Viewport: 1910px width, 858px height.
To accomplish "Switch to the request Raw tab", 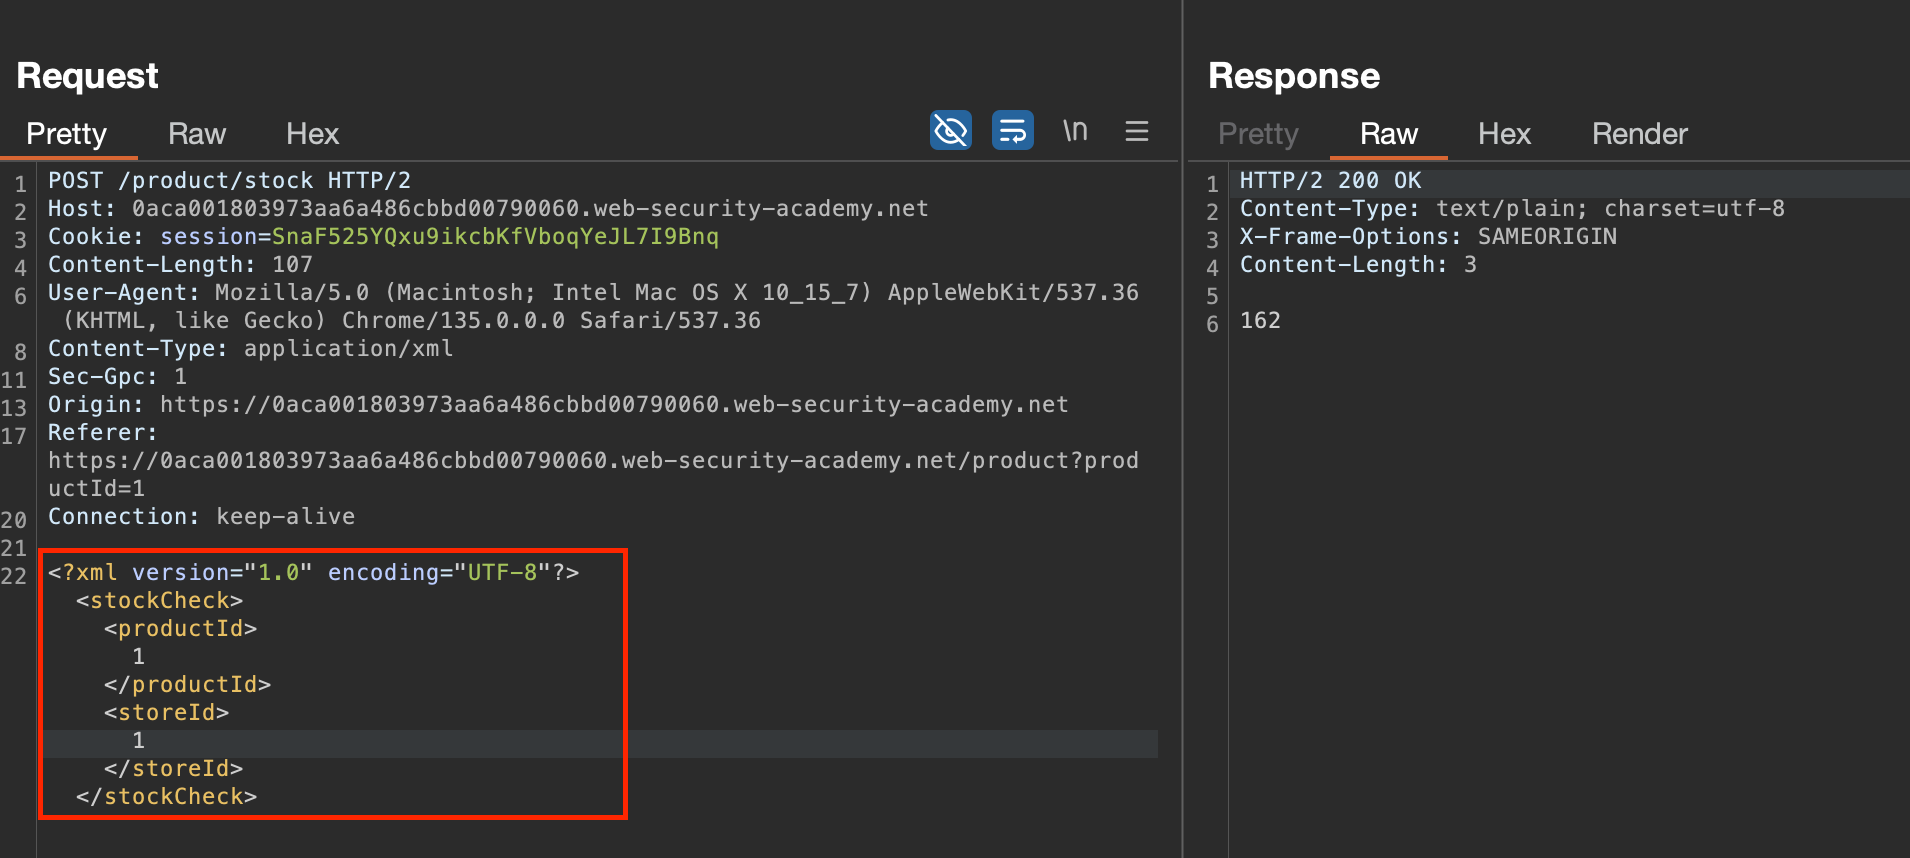I will pyautogui.click(x=196, y=134).
